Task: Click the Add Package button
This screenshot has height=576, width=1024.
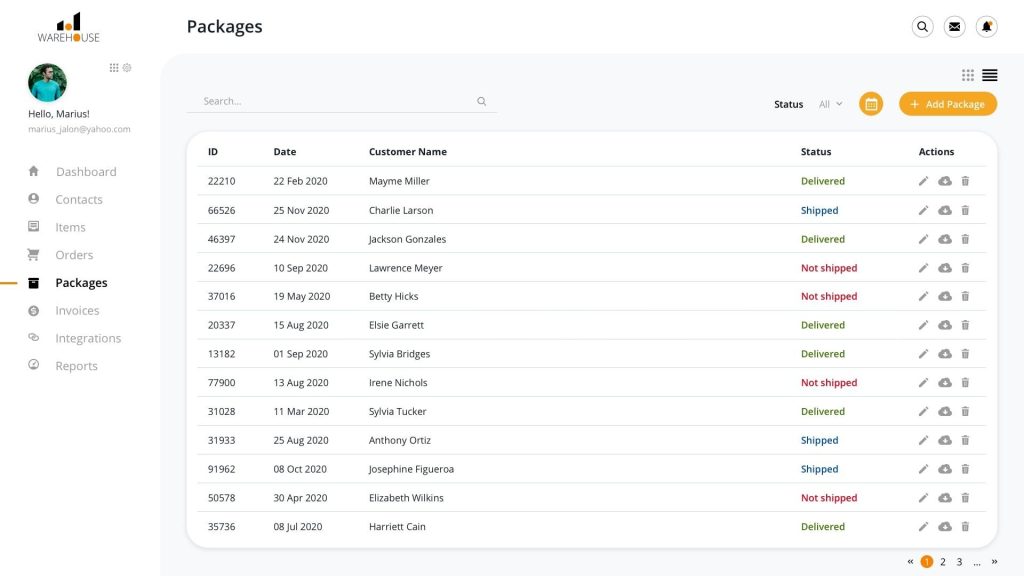Action: pos(947,104)
